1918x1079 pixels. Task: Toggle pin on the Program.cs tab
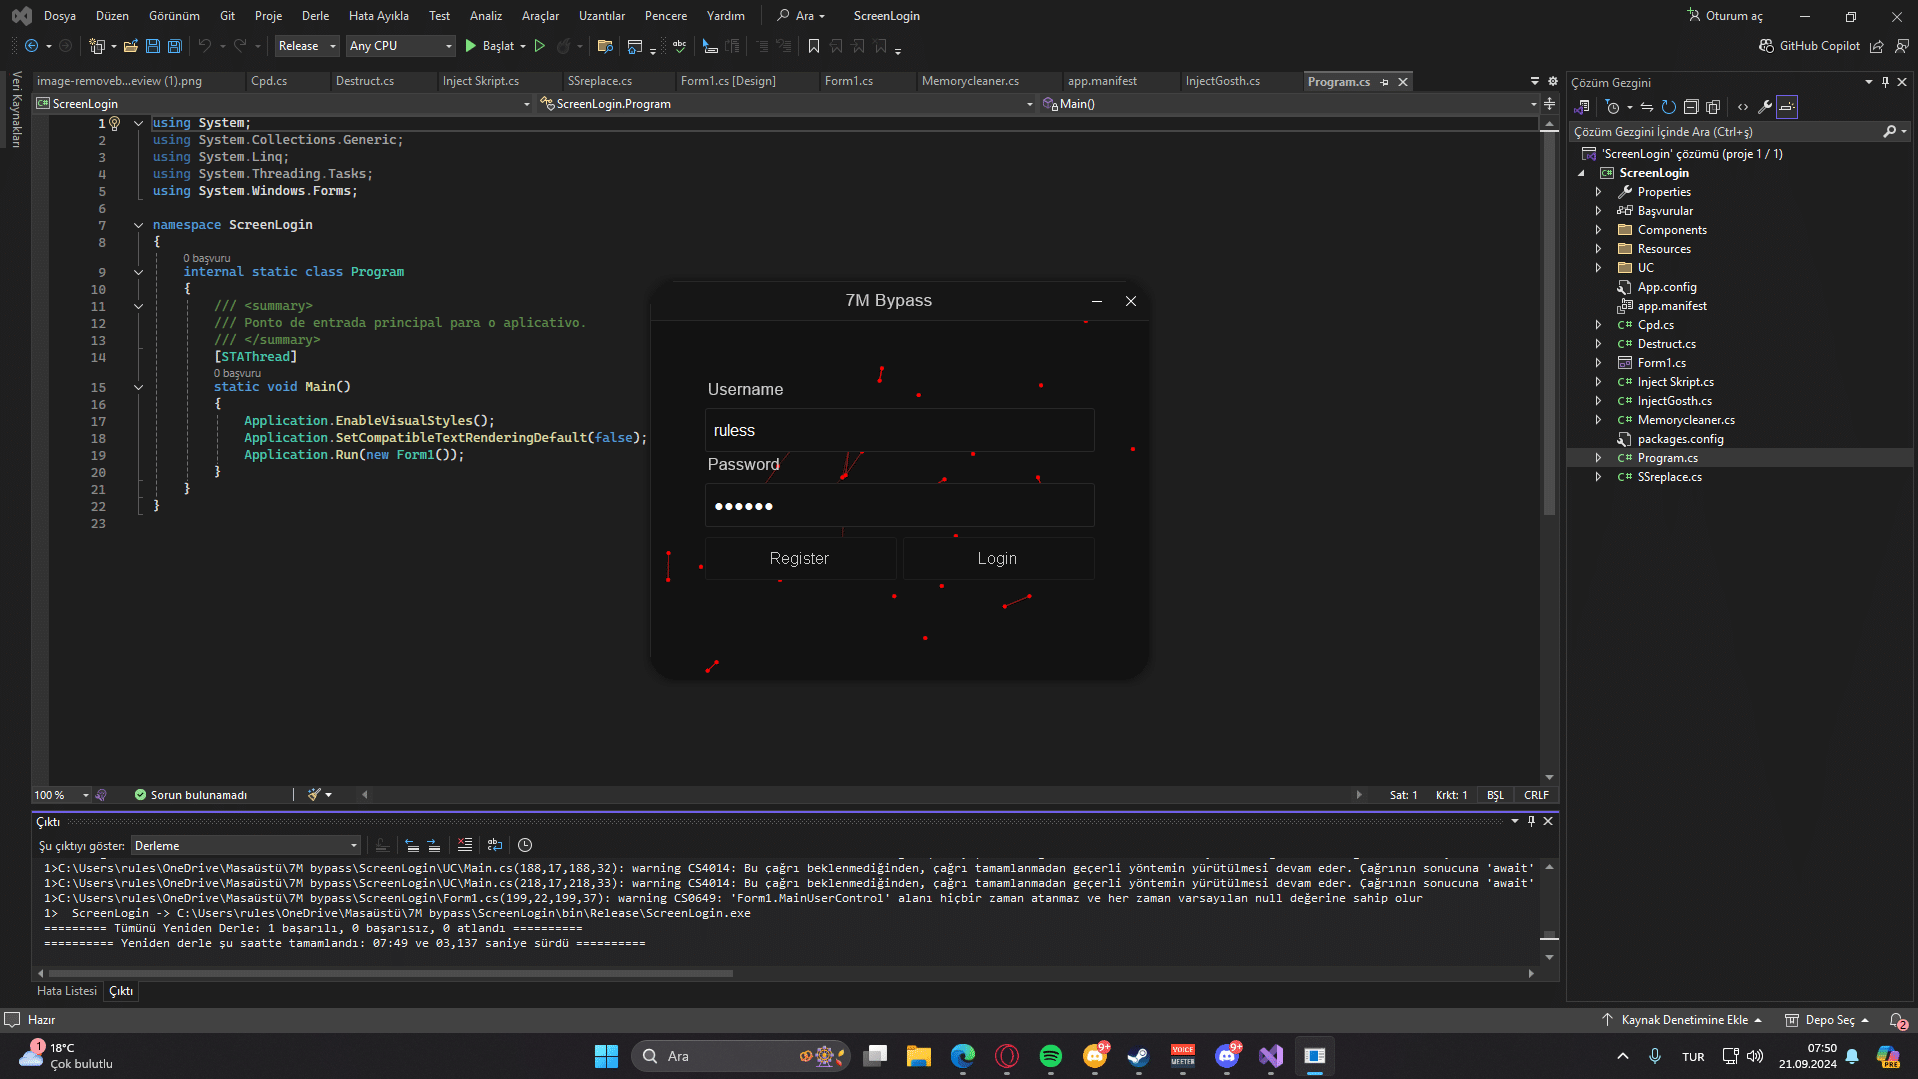coord(1385,82)
